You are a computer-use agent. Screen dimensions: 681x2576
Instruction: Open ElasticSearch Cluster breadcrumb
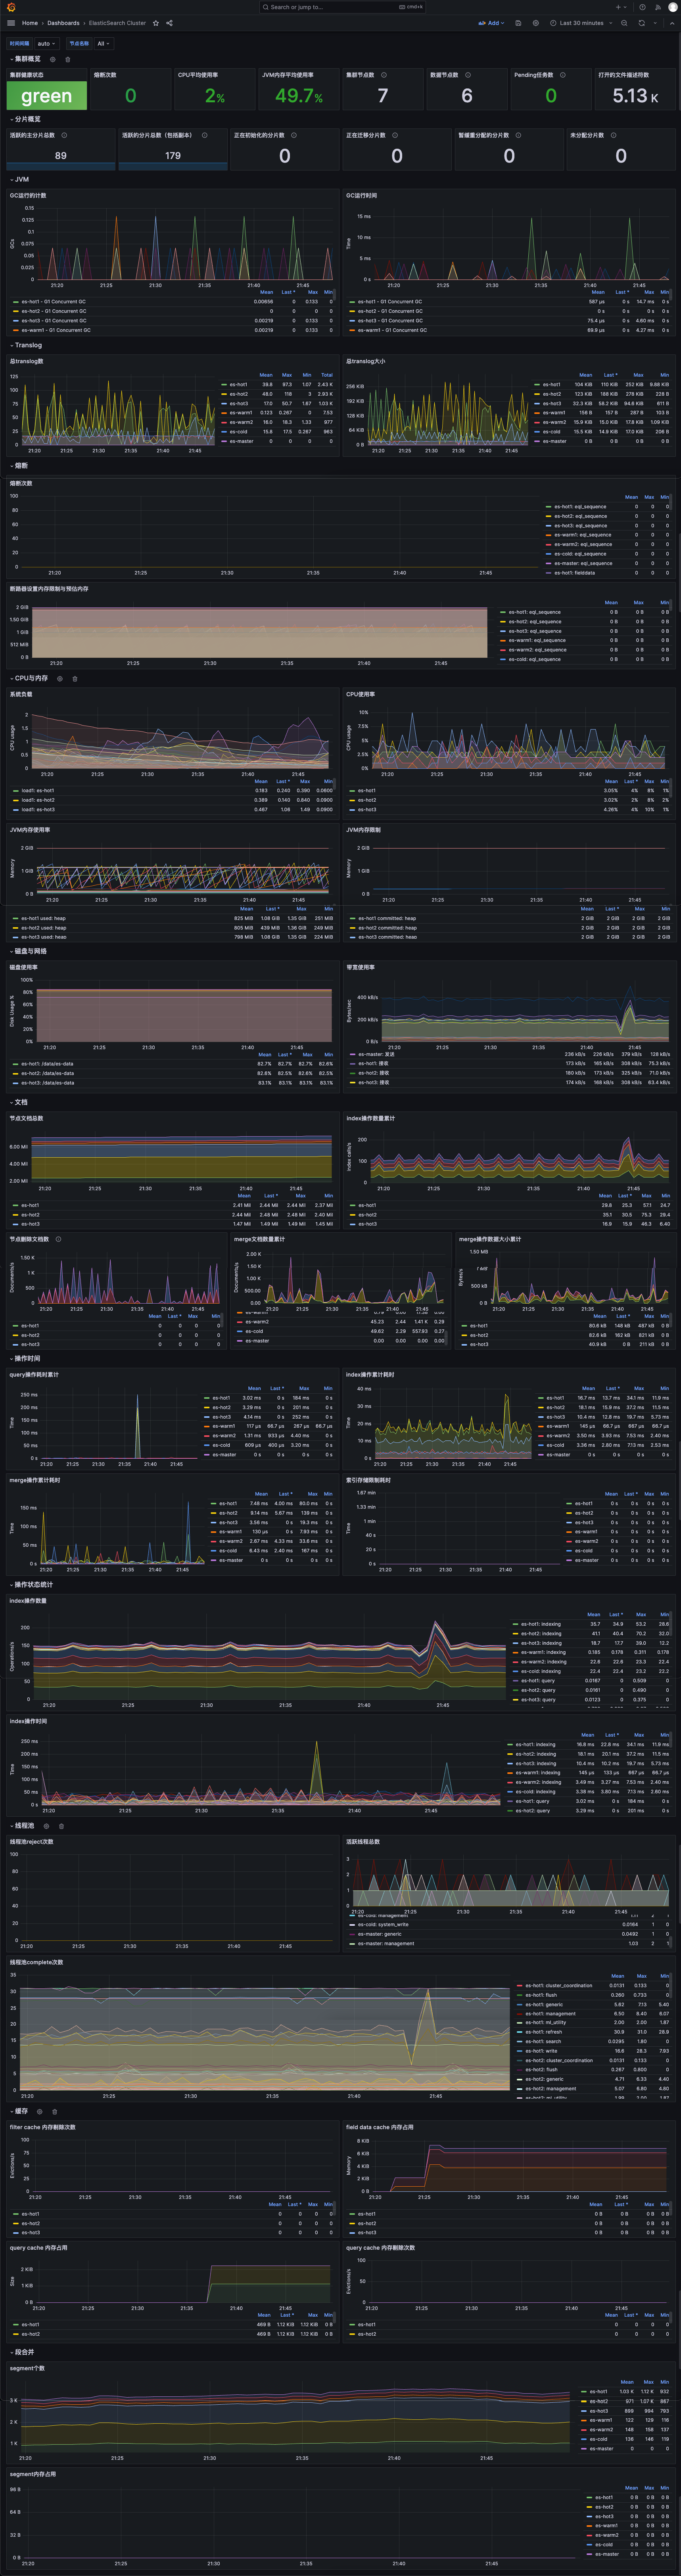(117, 23)
